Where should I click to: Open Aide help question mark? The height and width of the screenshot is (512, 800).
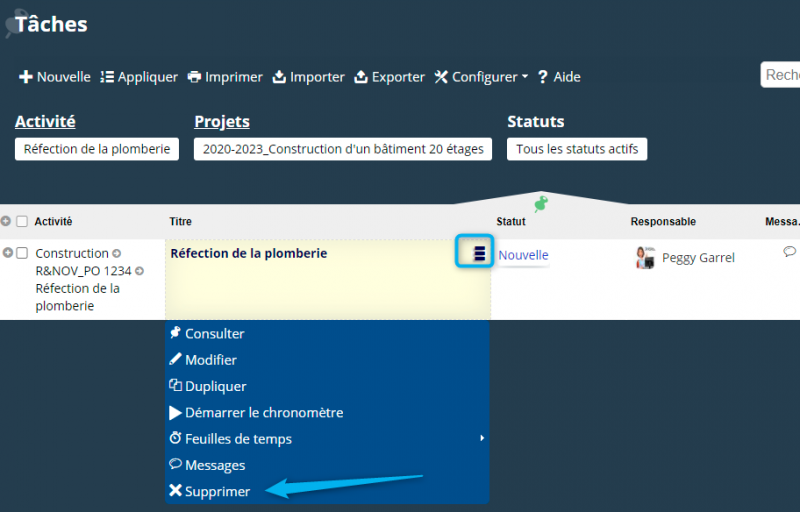(543, 77)
